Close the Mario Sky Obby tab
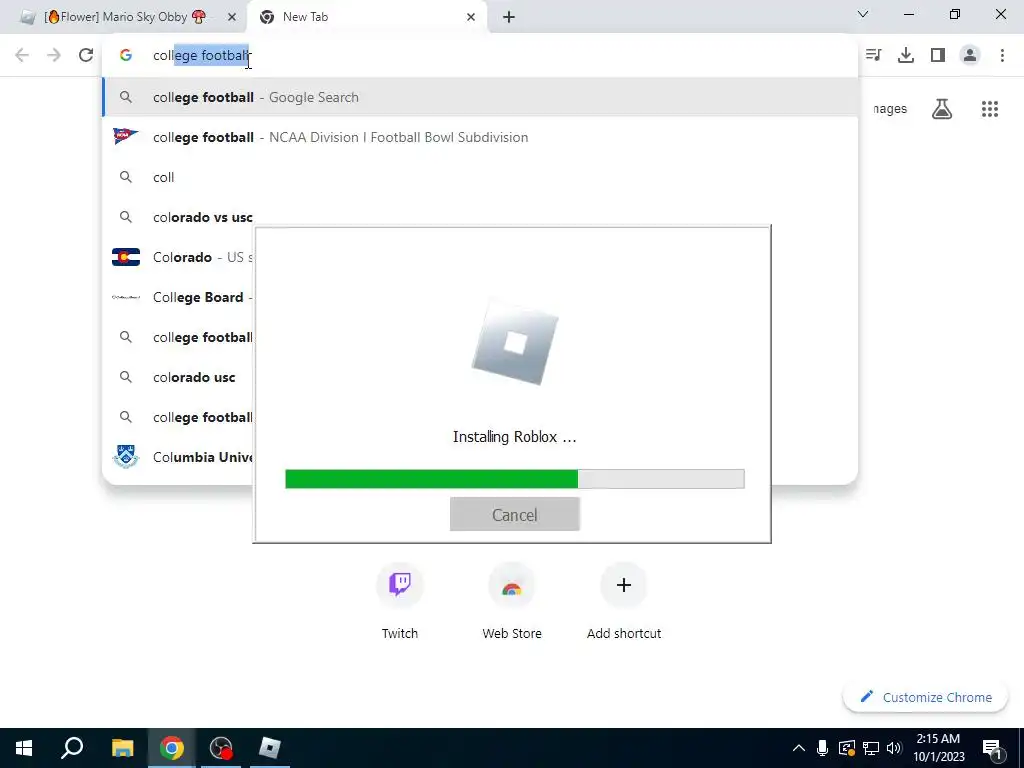Image resolution: width=1024 pixels, height=768 pixels. tap(232, 17)
